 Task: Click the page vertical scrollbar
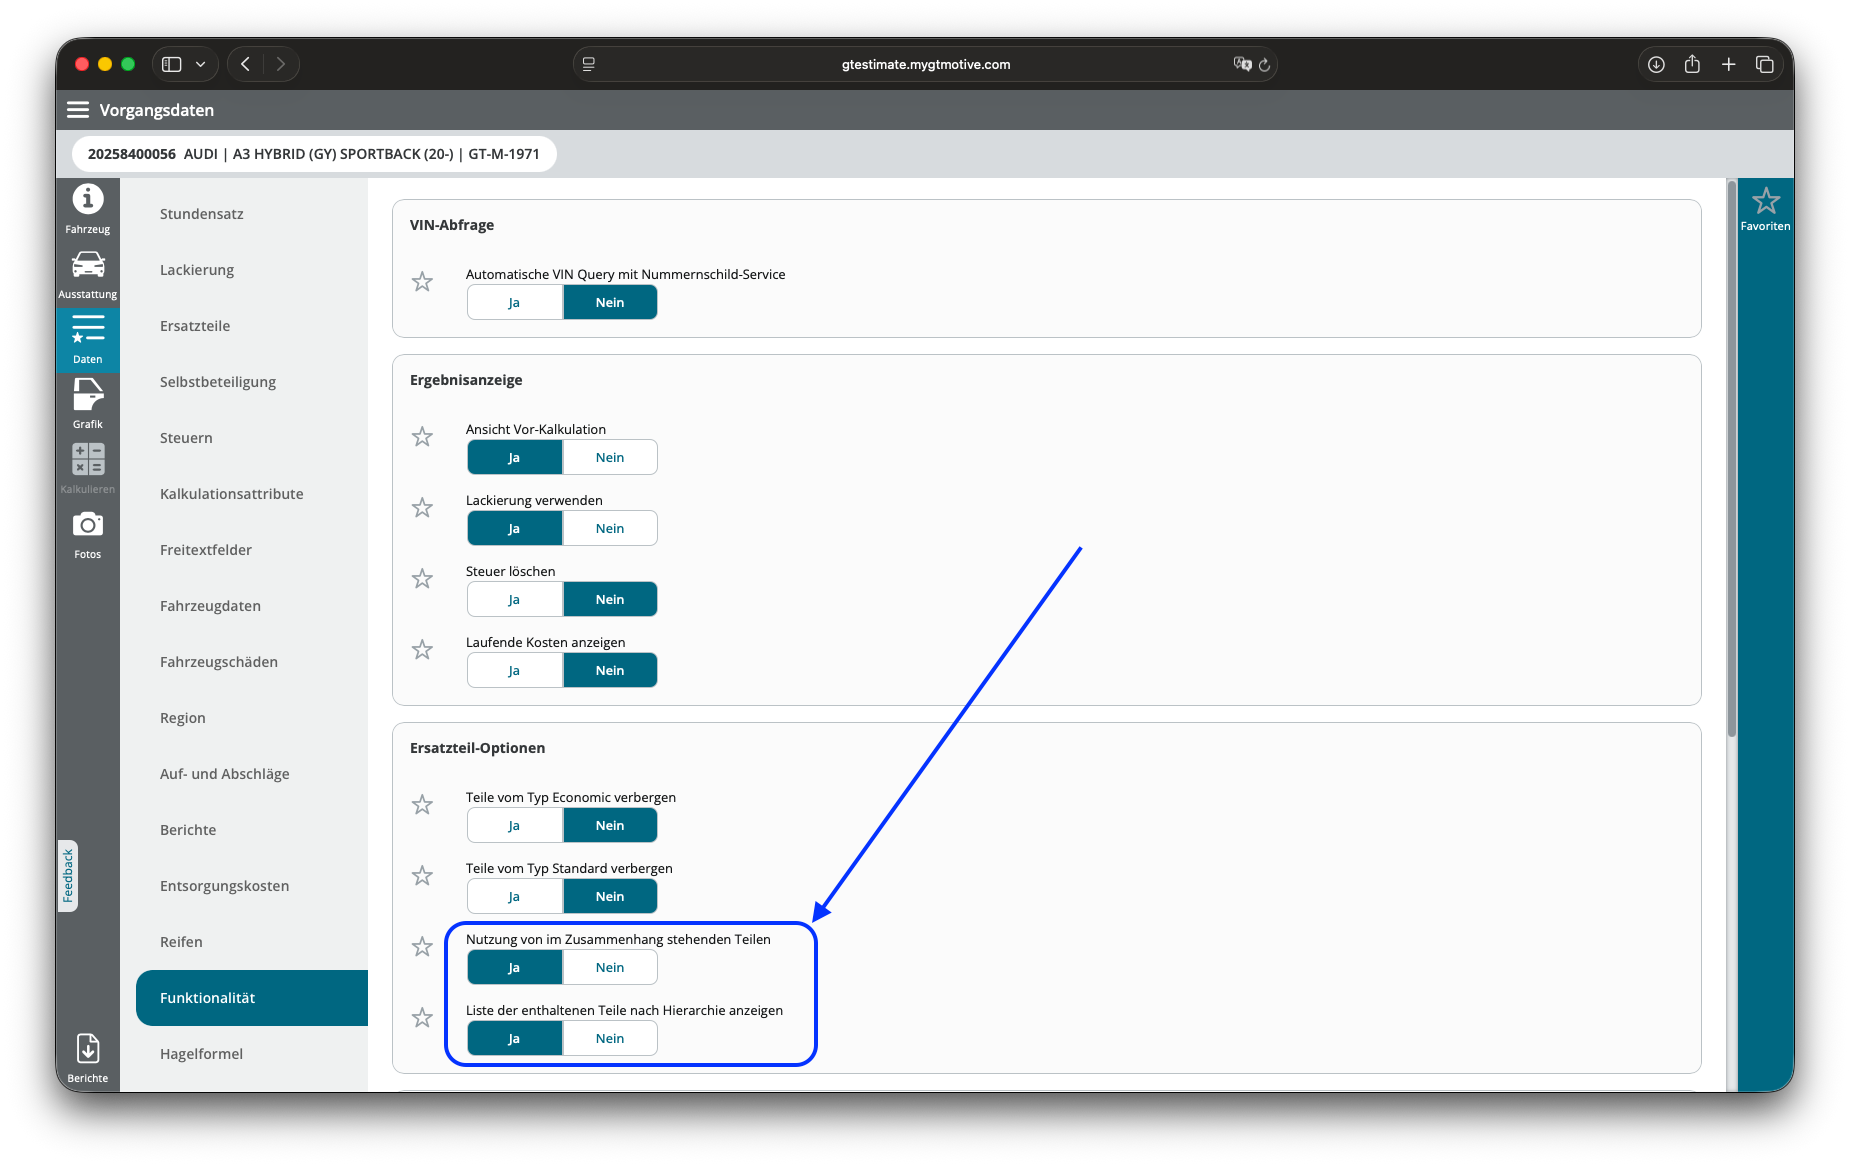point(1731,460)
